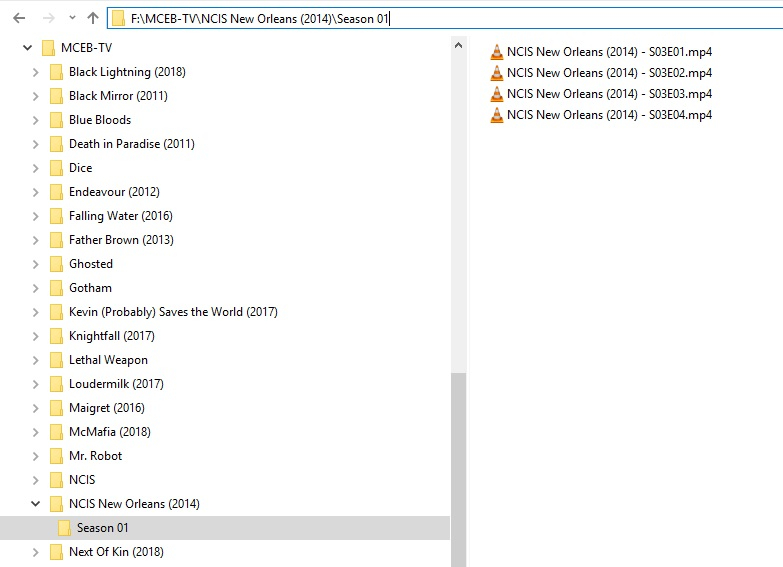Image resolution: width=783 pixels, height=567 pixels.
Task: Expand Kevin (Probably) Saves the World node
Action: pos(35,312)
